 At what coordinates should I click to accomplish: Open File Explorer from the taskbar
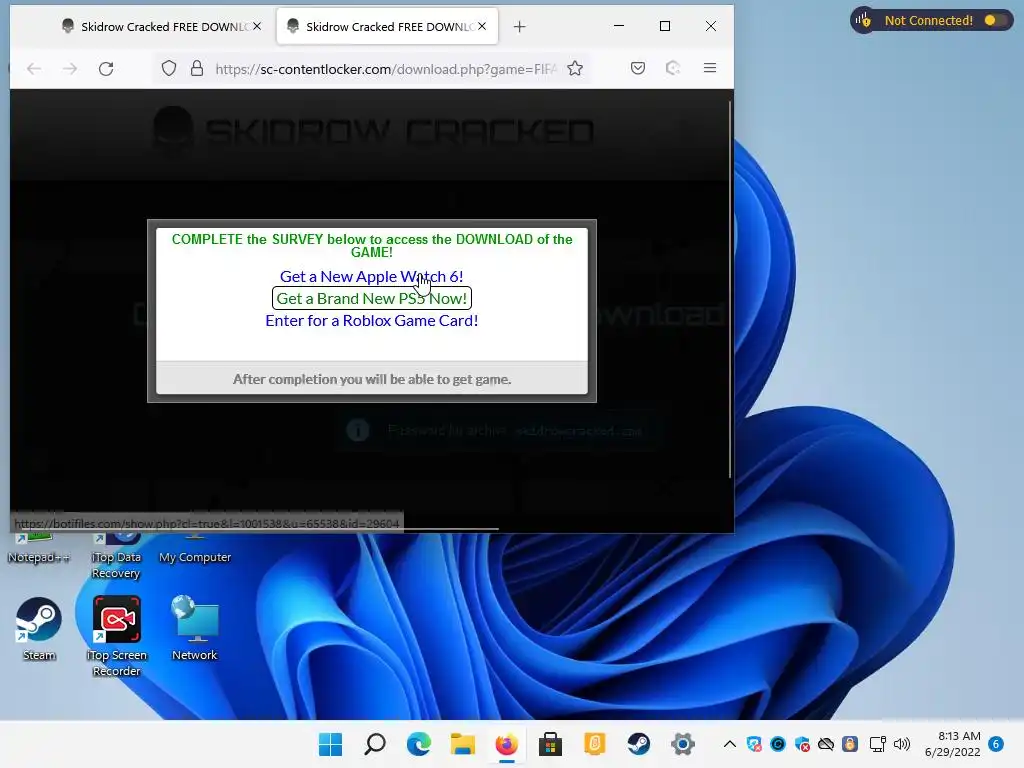click(x=462, y=744)
